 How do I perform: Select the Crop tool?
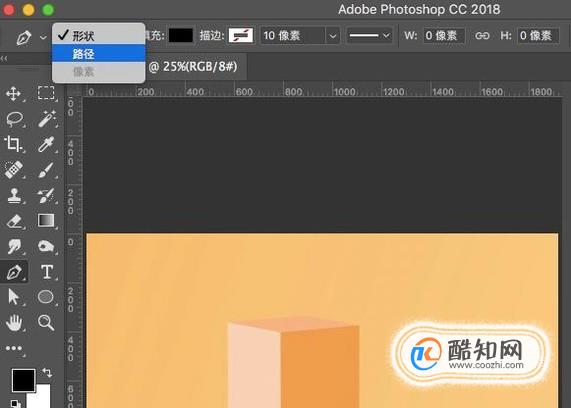pos(13,144)
